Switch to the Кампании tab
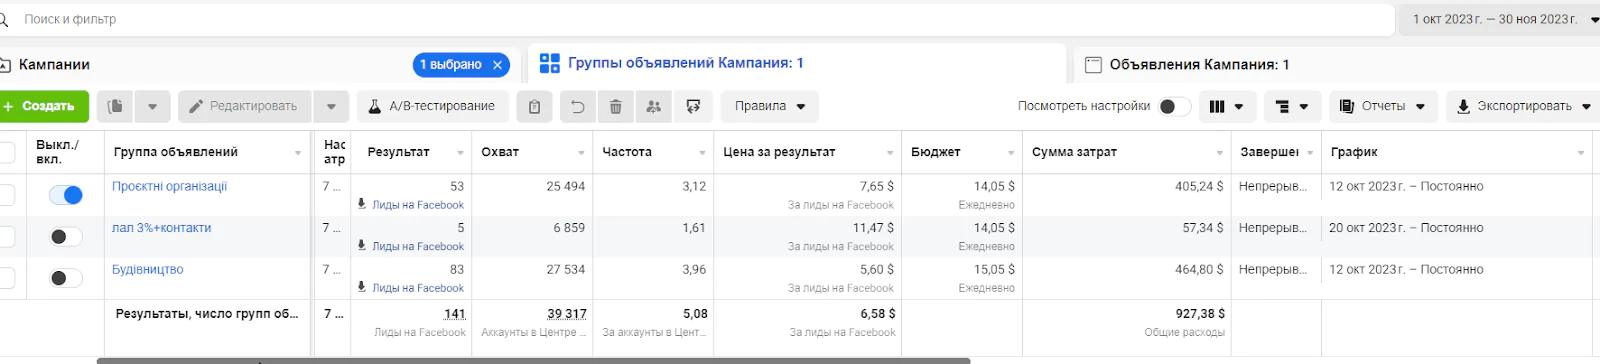The height and width of the screenshot is (364, 1600). (54, 64)
